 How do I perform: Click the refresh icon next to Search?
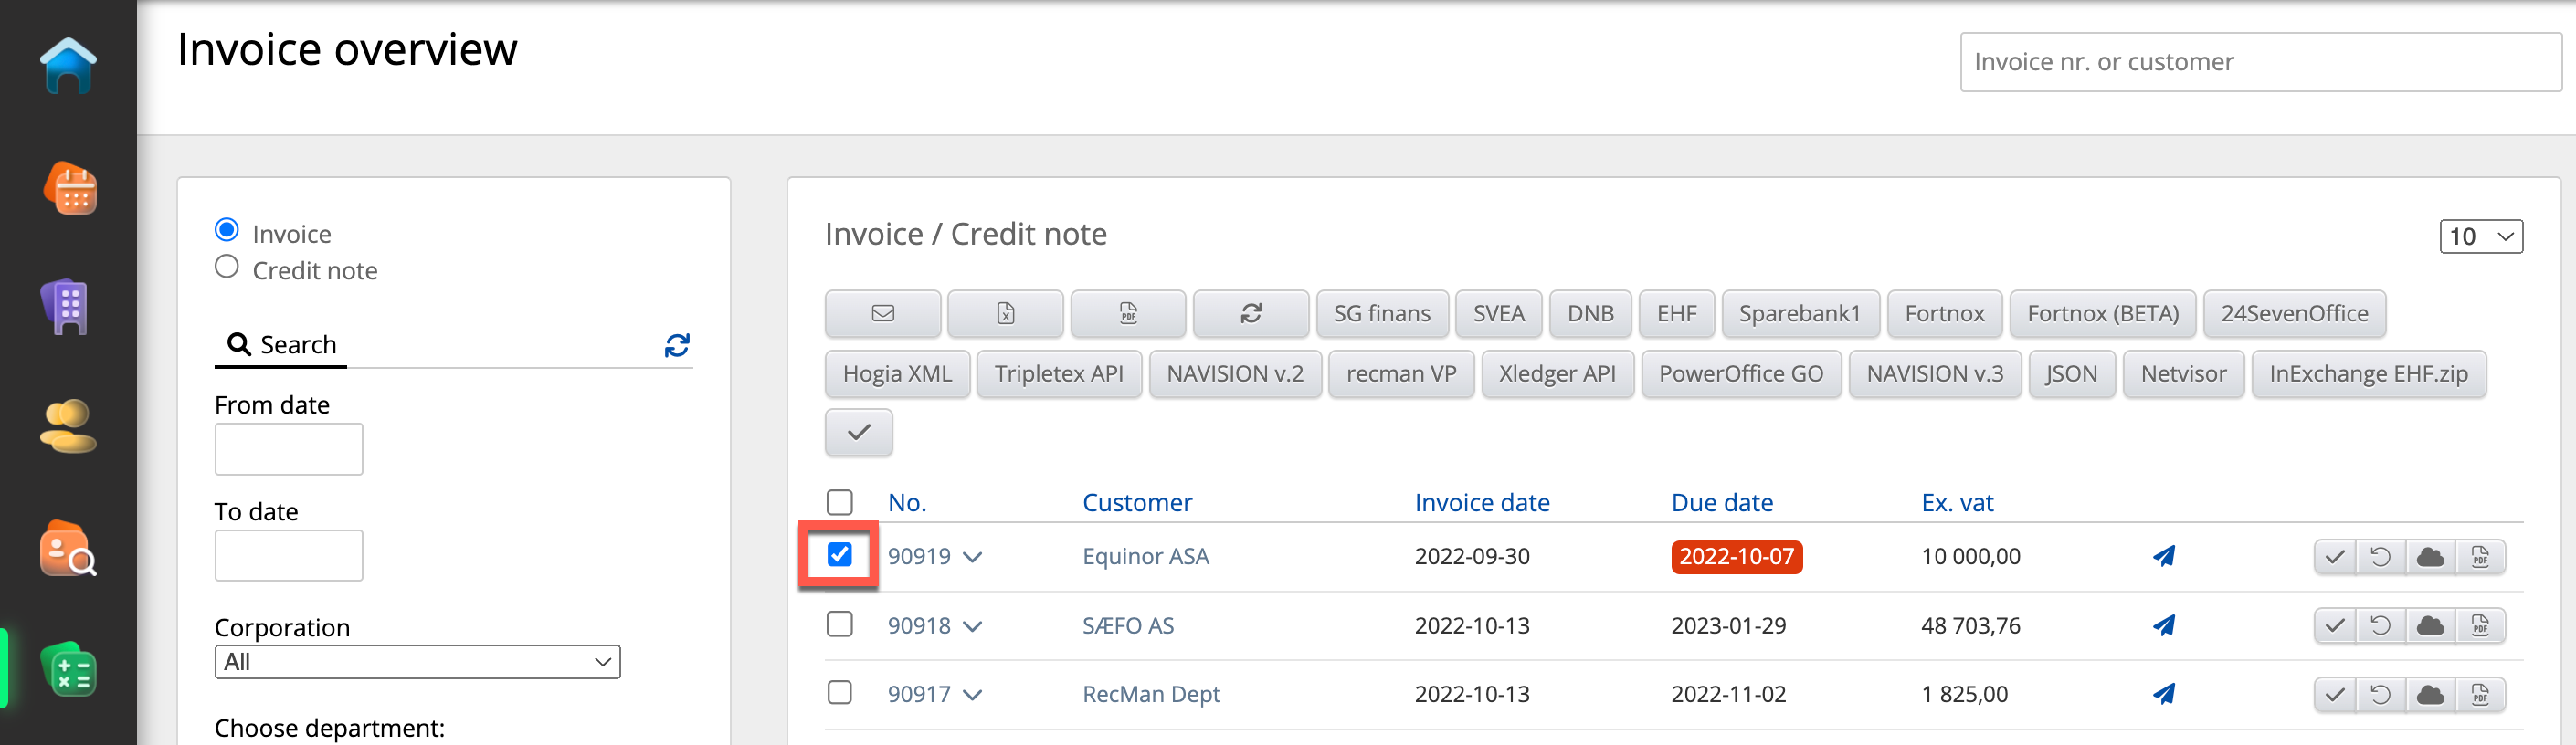tap(677, 346)
